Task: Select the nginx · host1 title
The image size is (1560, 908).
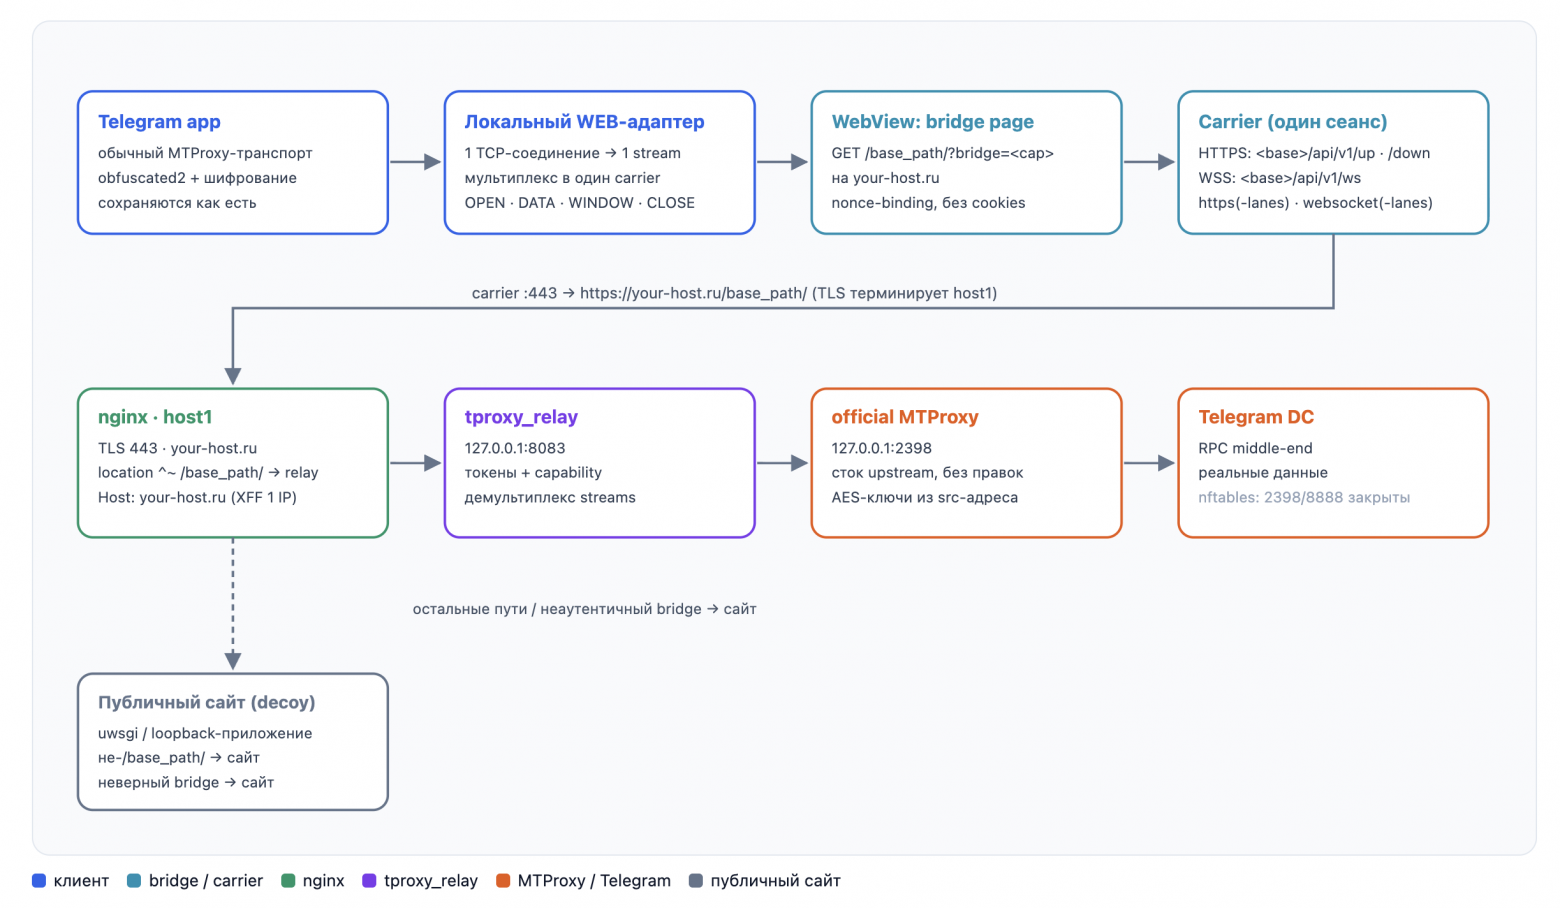Action: coord(155,417)
